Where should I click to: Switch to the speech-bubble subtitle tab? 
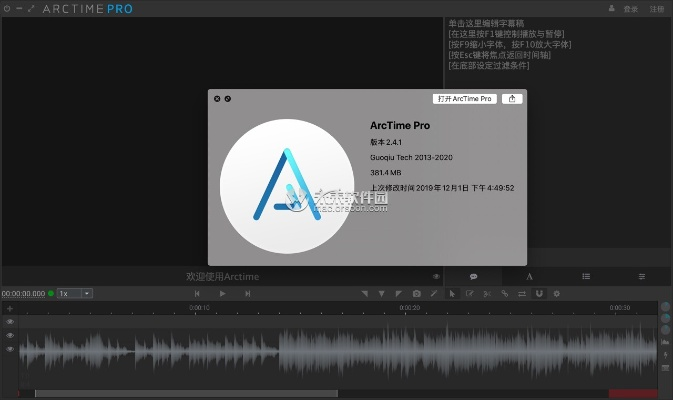473,277
